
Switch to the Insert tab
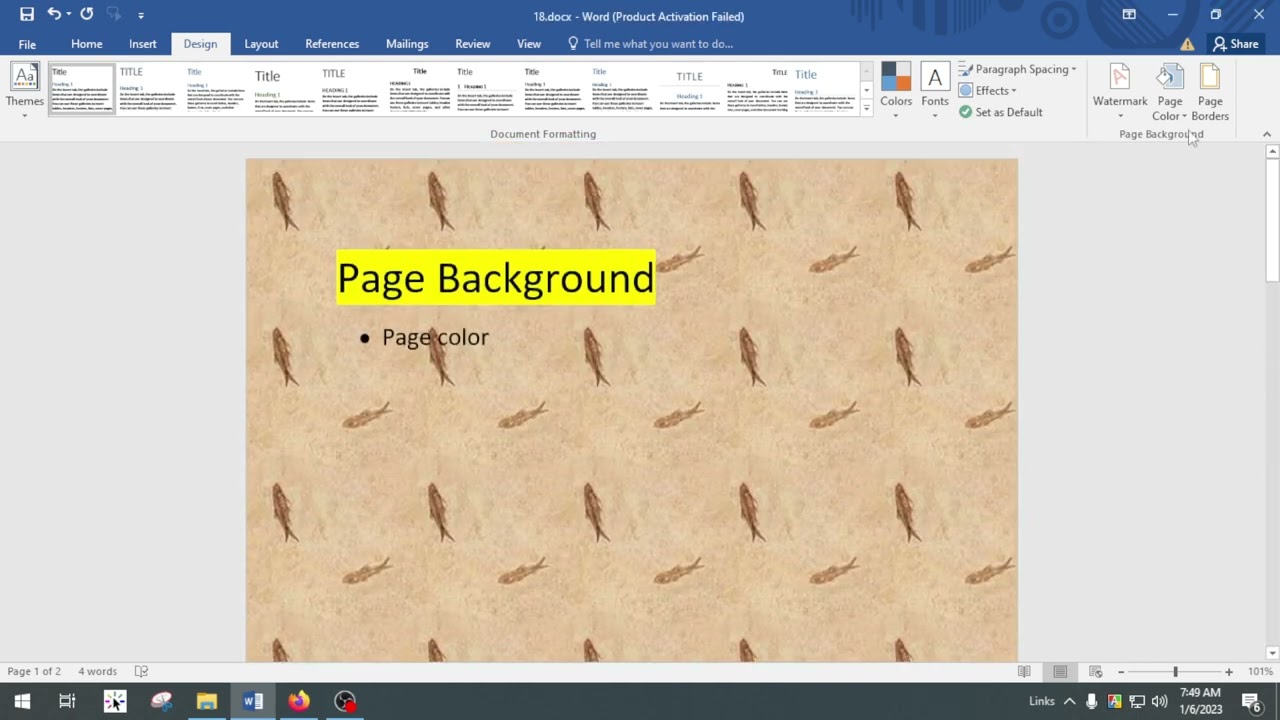142,44
